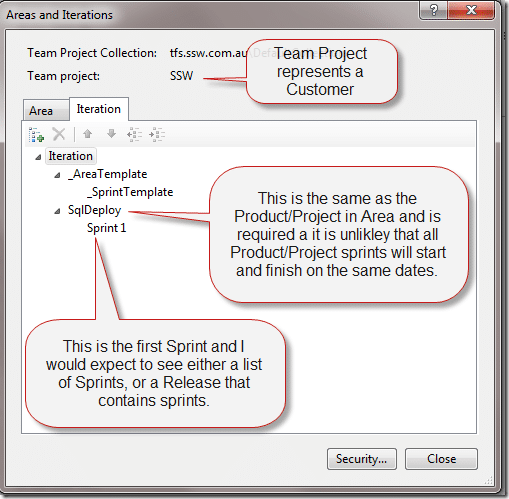Click the indent node toolbar icon
This screenshot has height=499, width=509.
tap(157, 134)
